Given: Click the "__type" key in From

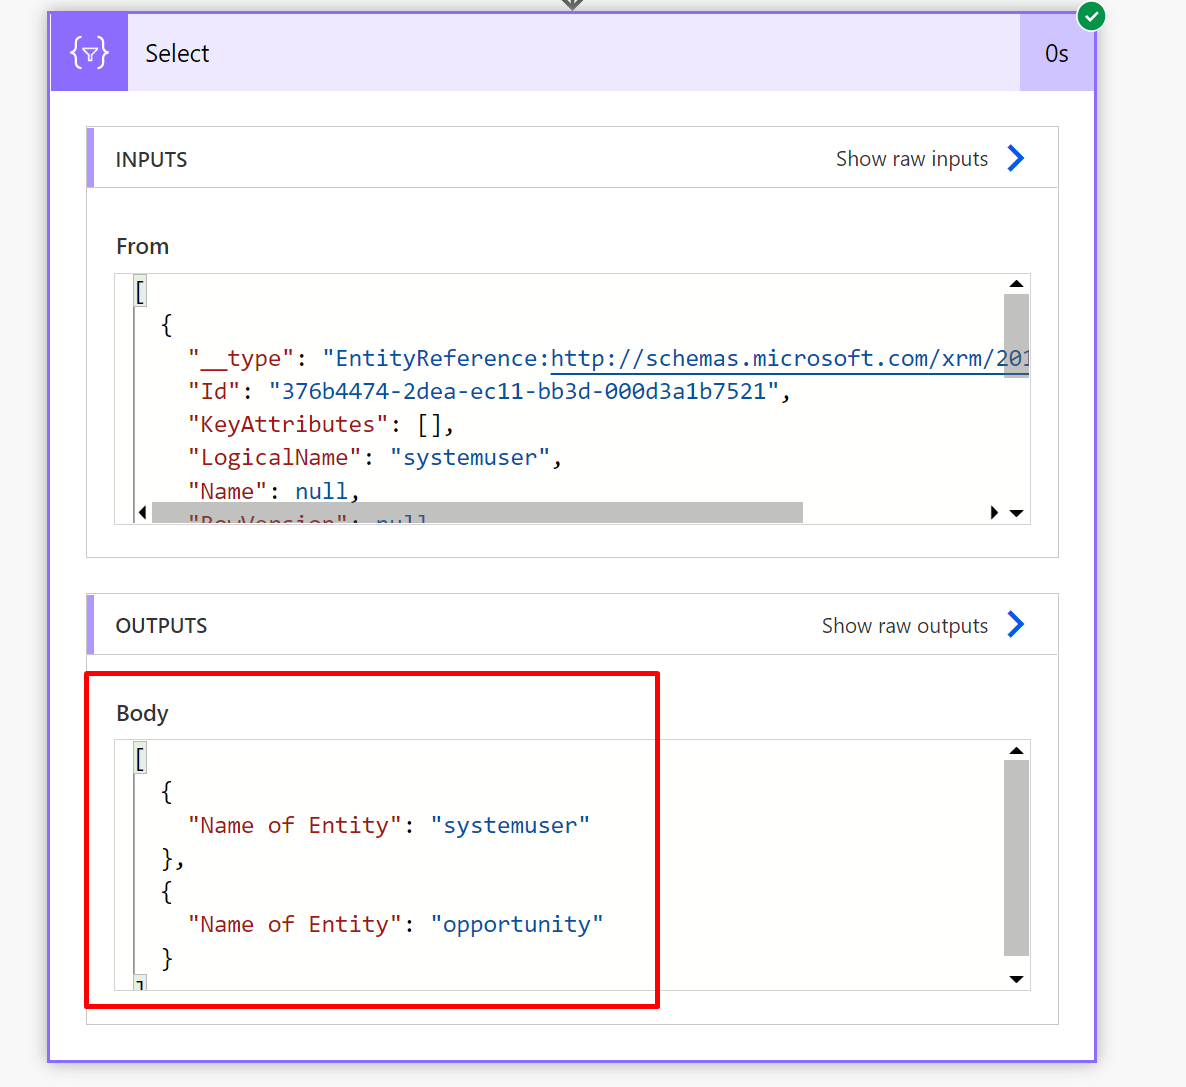Looking at the screenshot, I should [x=241, y=358].
